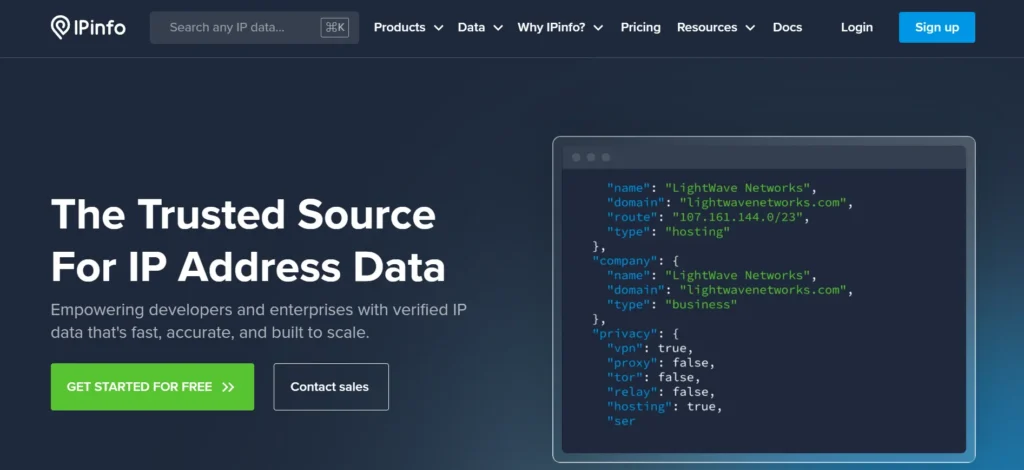
Task: Click the "tor": false code line
Action: point(654,377)
